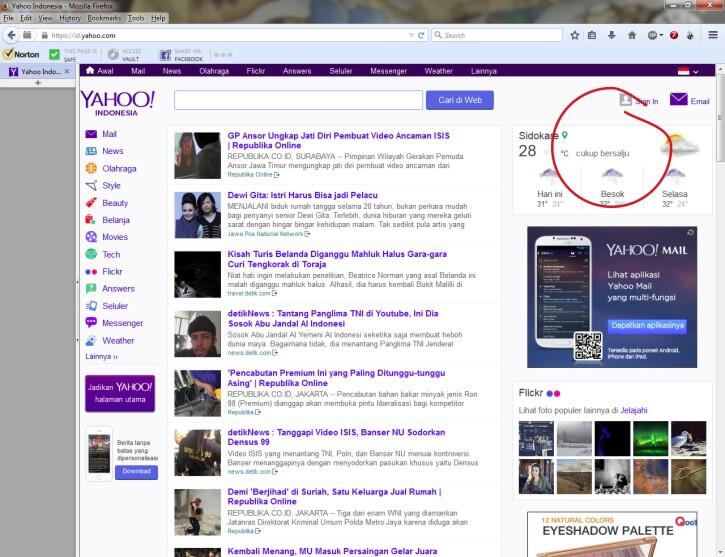Click the Firefox back arrow button

pos(12,35)
